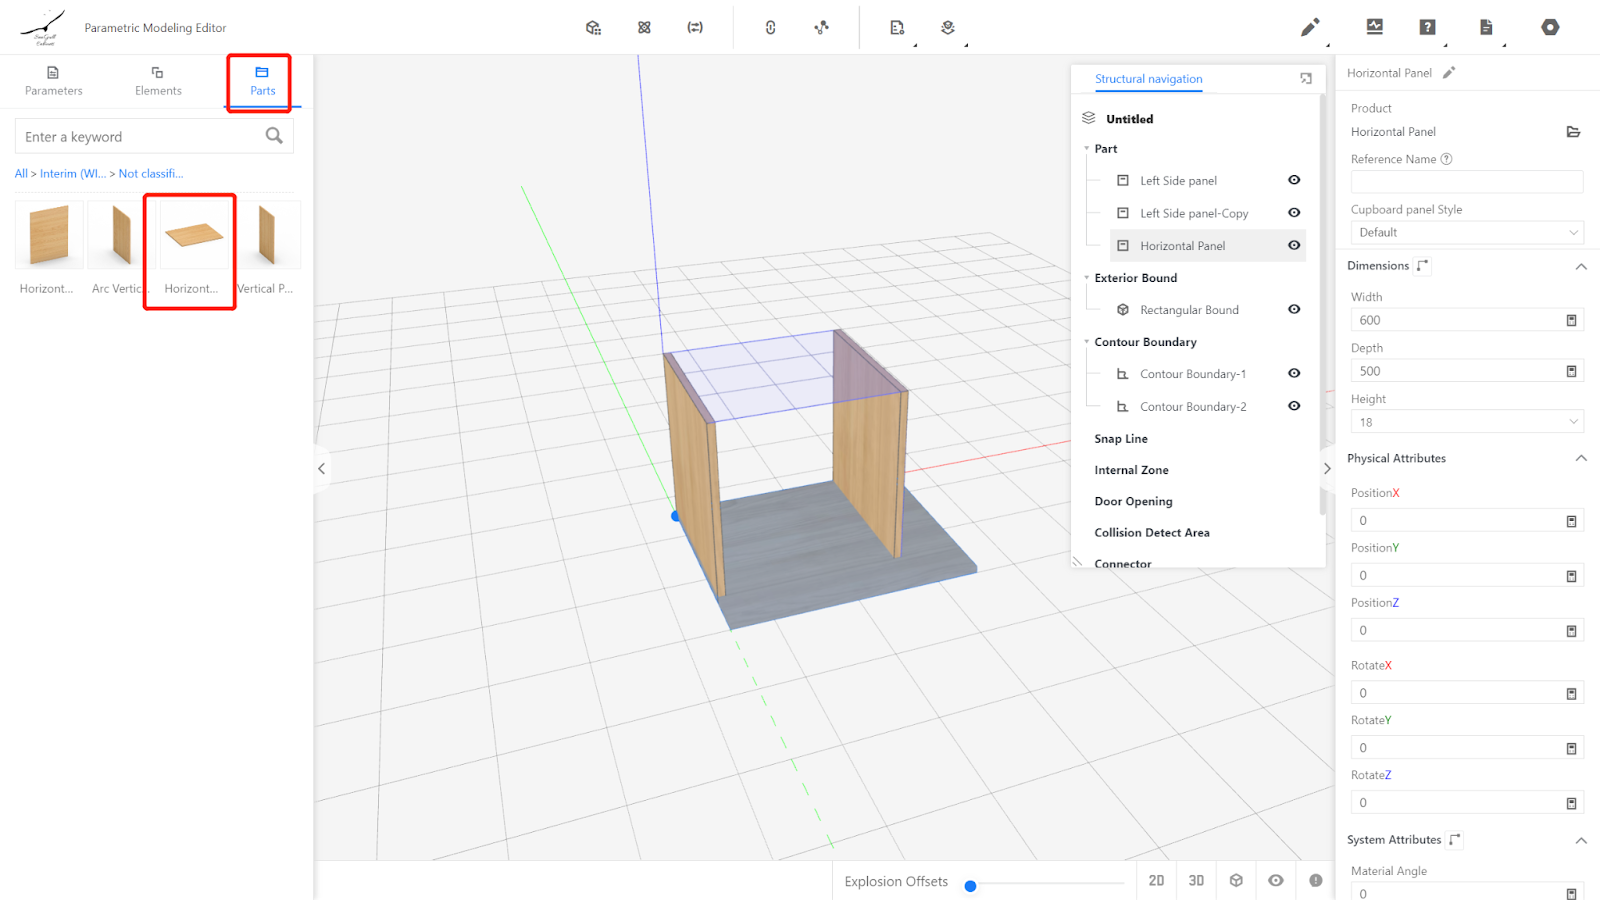Hide the Left Side panel part
Screen dimensions: 1600x900
click(1294, 181)
